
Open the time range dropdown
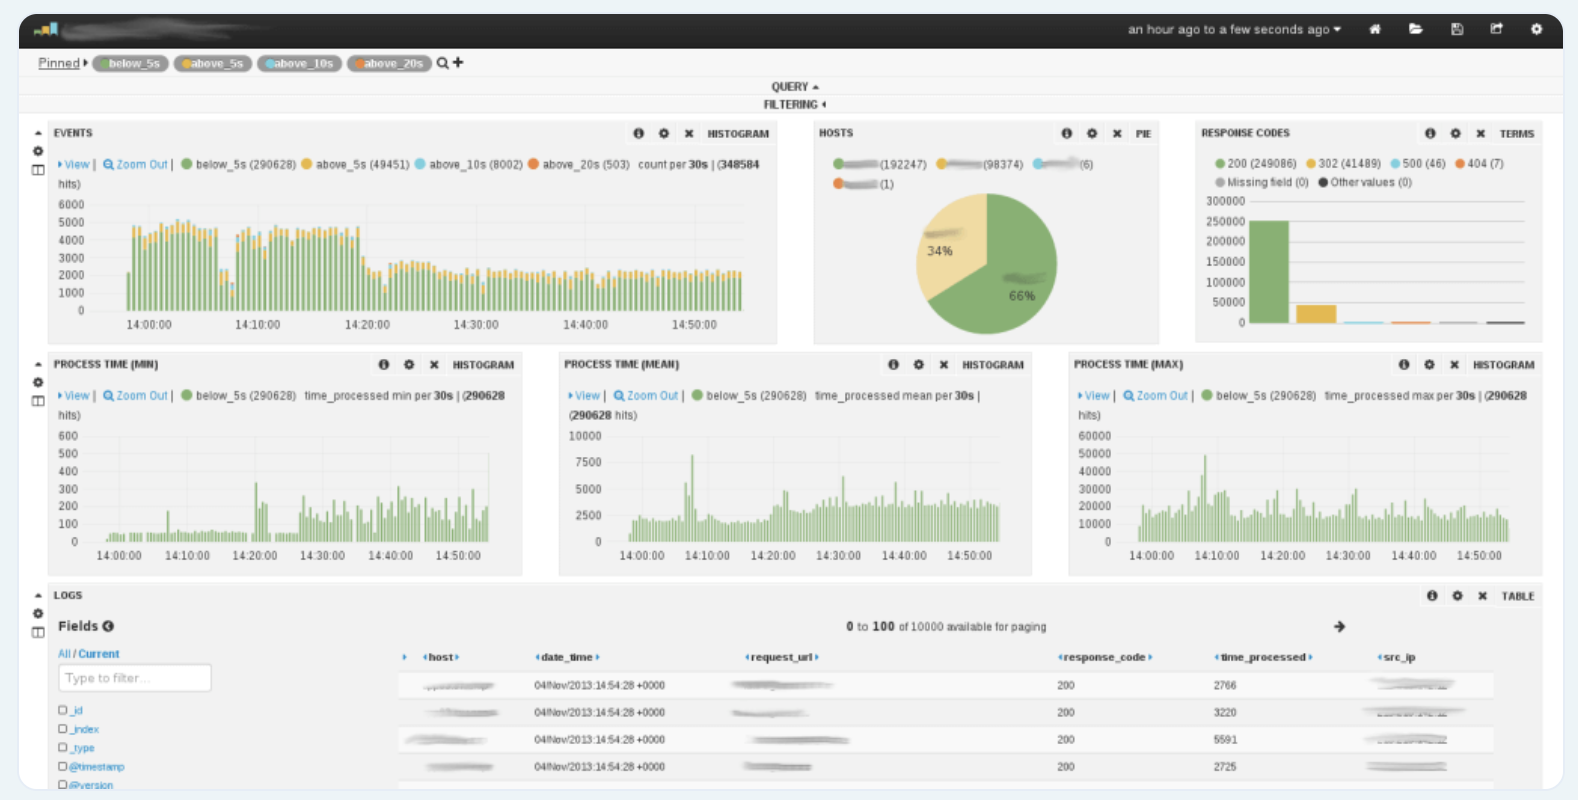click(1235, 29)
